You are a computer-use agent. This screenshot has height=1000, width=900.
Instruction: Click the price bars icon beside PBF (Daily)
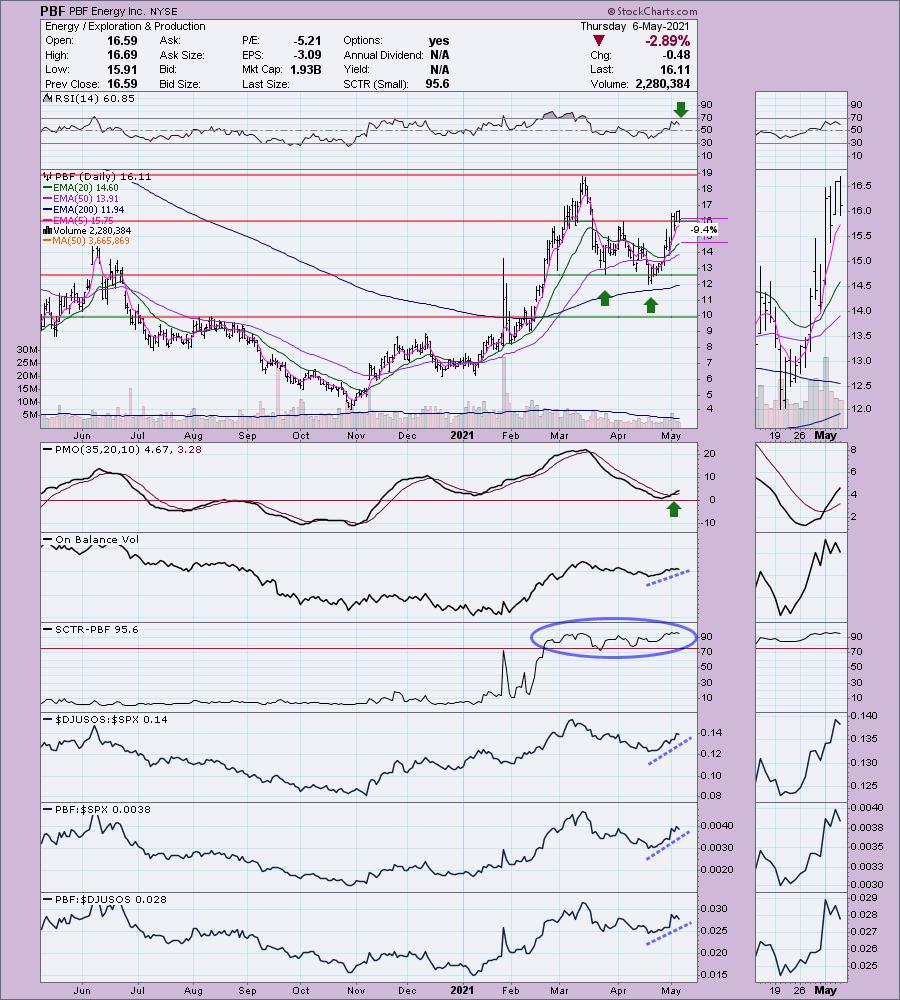point(48,177)
